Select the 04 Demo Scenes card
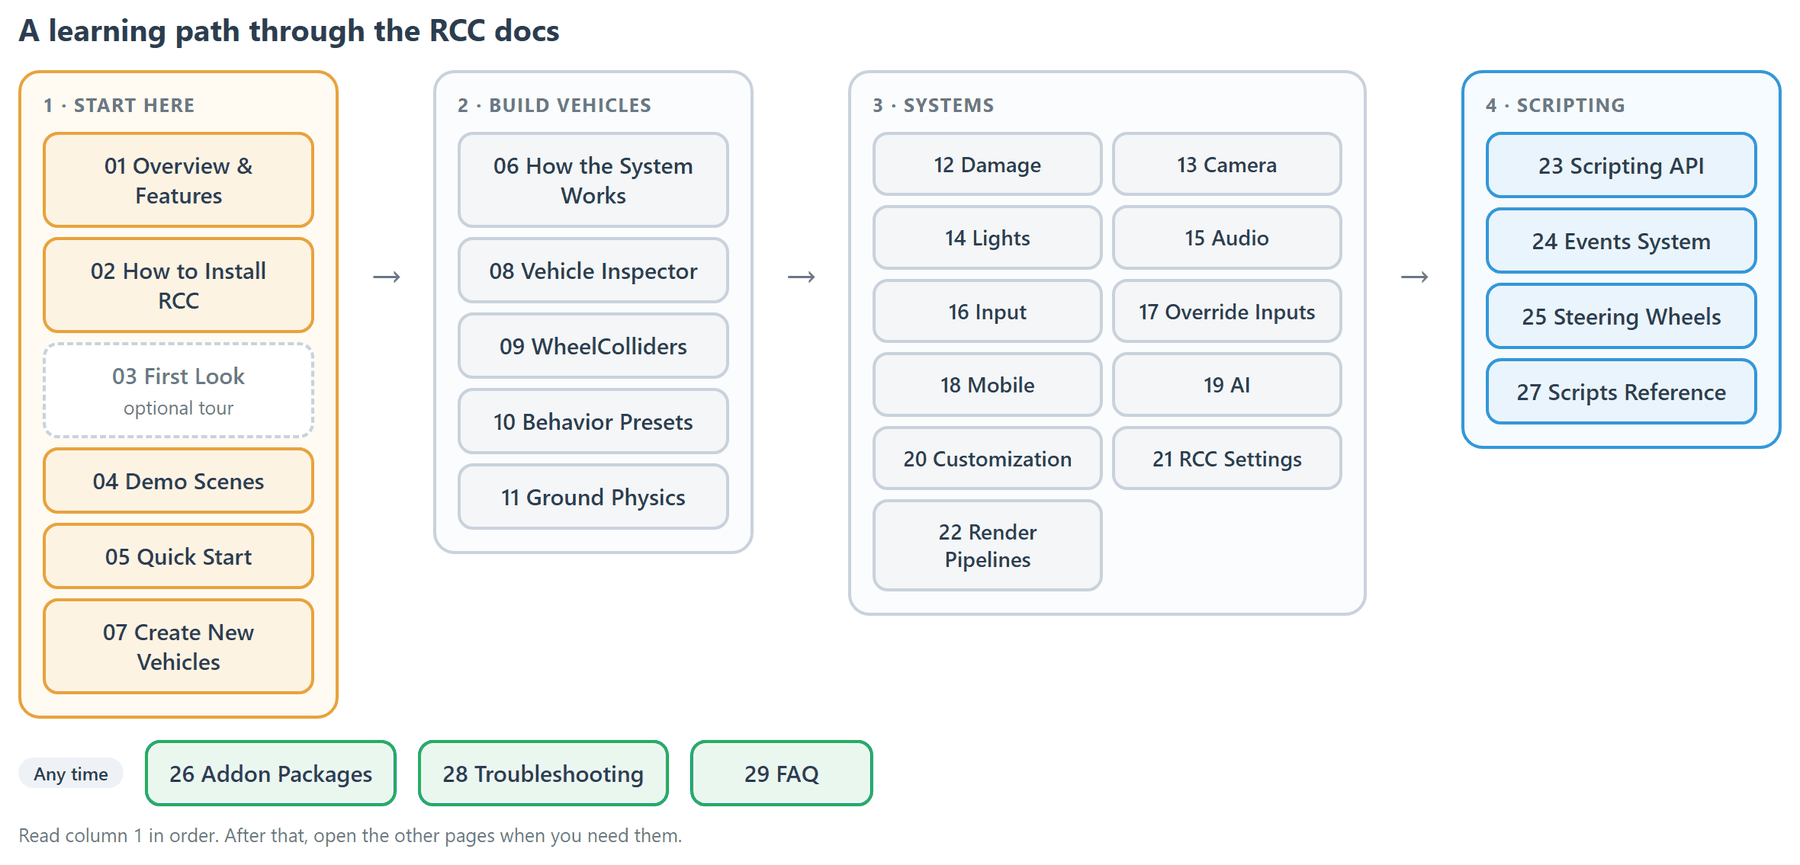This screenshot has width=1800, height=865. coord(179,481)
